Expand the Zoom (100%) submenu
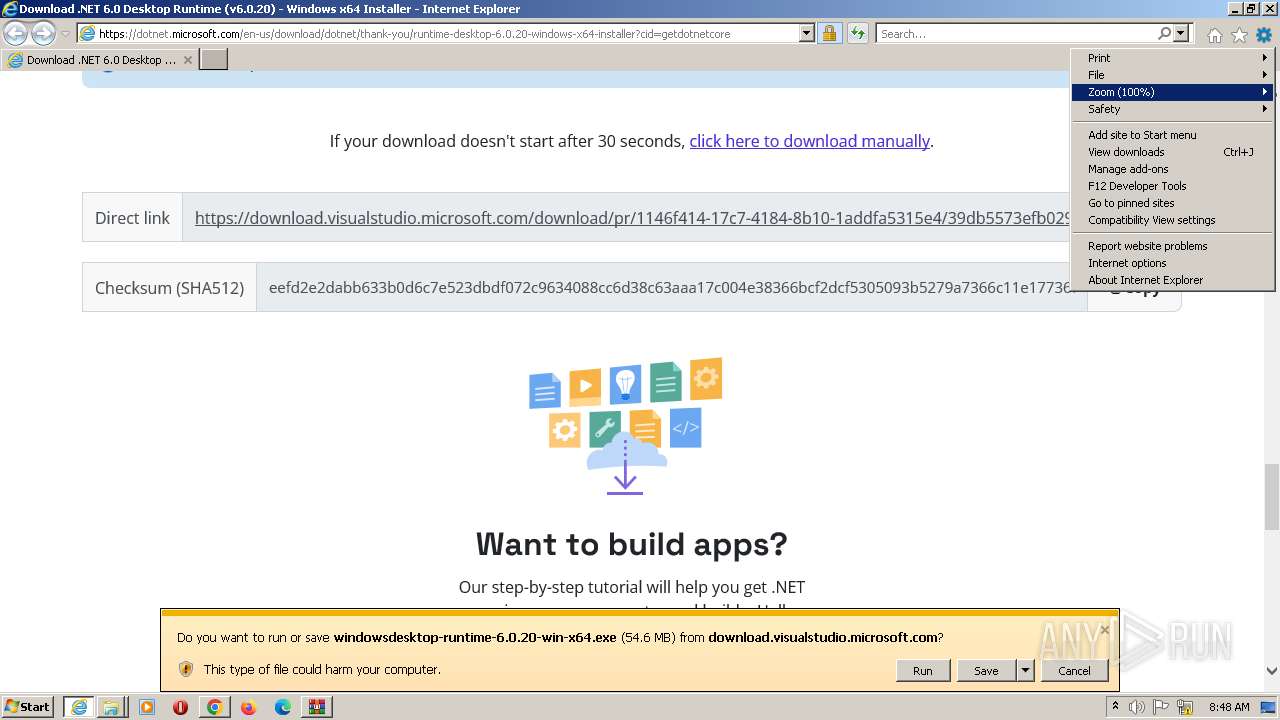Screen dimensions: 1280x720 tap(1172, 92)
